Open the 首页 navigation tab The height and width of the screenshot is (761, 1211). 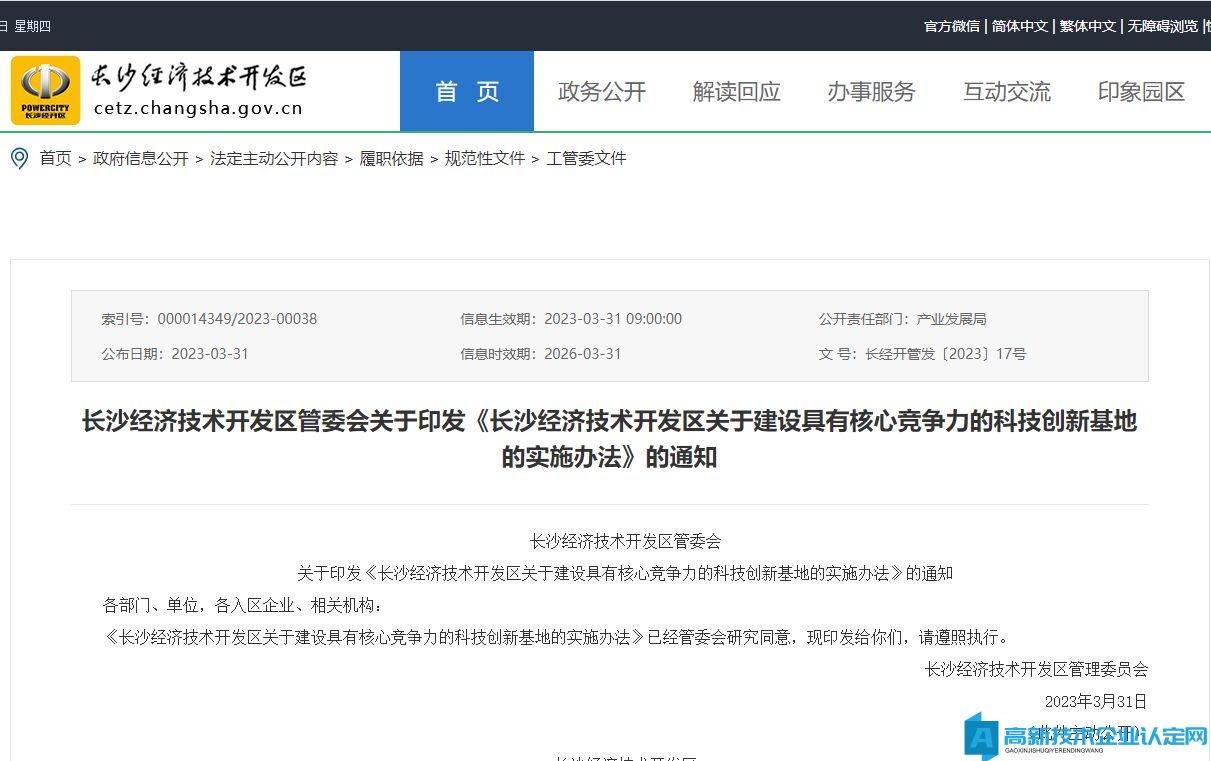(467, 91)
